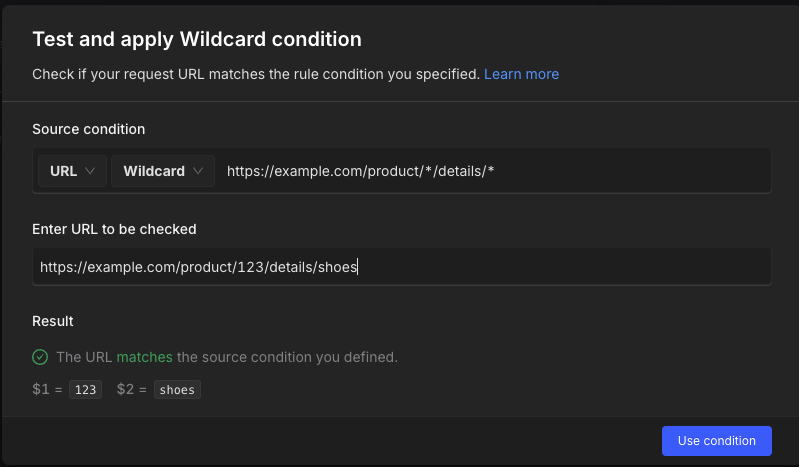Click the $1 variable label

tap(43, 390)
